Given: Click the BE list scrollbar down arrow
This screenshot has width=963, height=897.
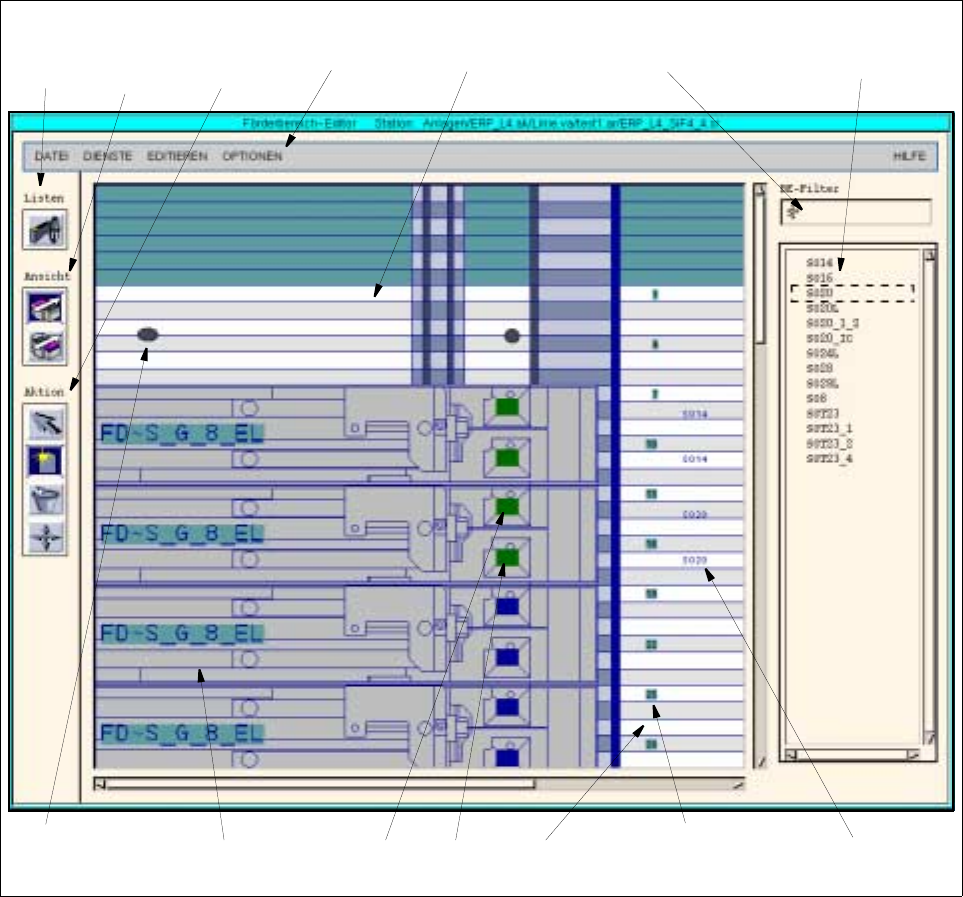Looking at the screenshot, I should click(x=929, y=737).
